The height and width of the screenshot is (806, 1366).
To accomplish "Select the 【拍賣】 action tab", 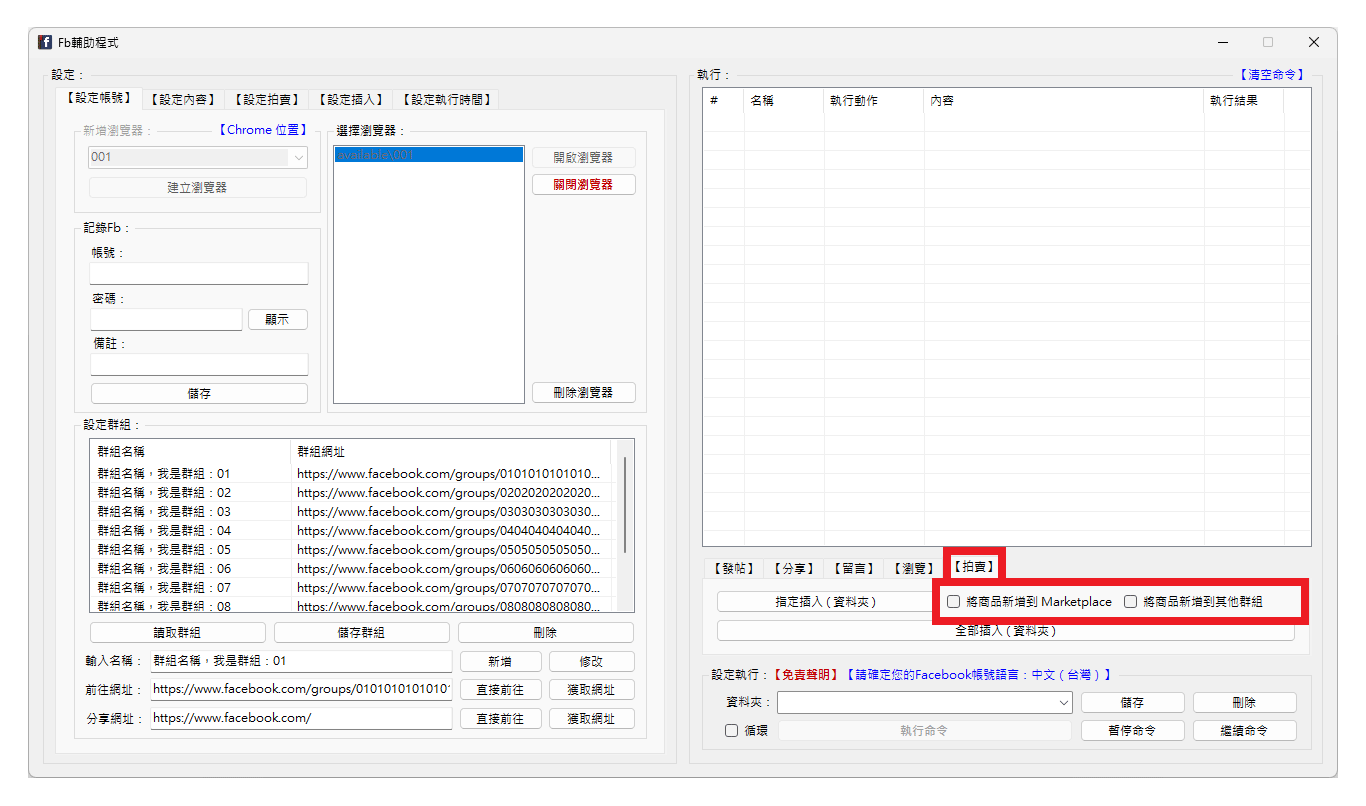I will coord(974,567).
